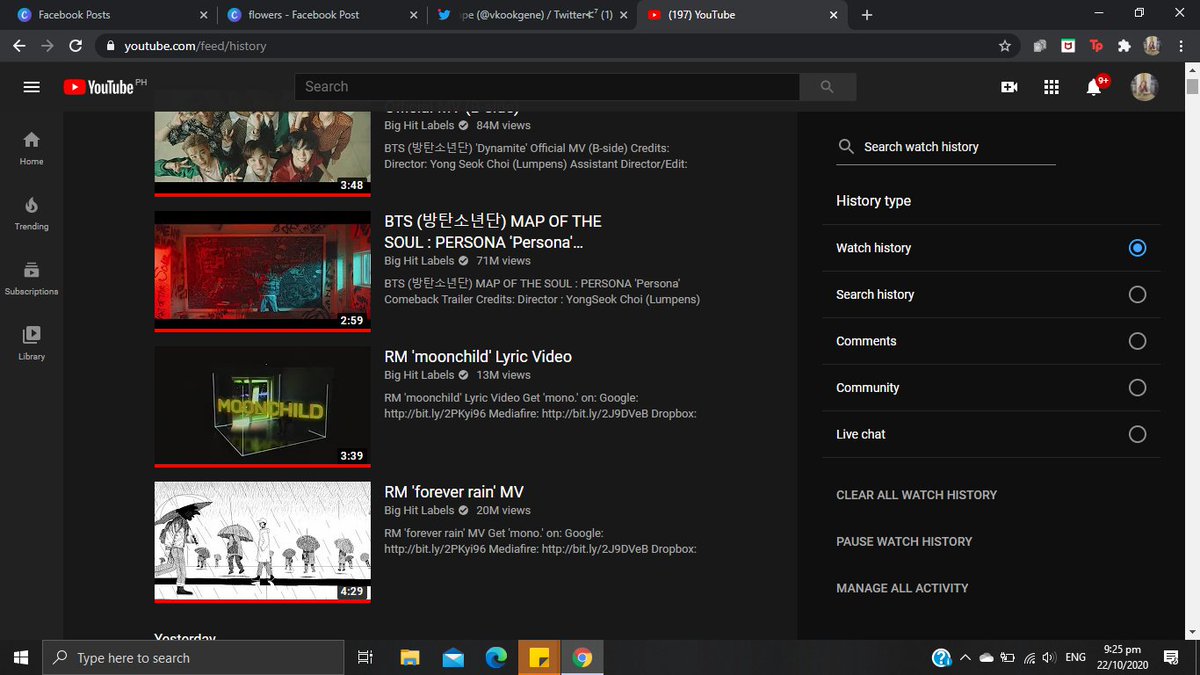
Task: Click PAUSE WATCH HISTORY
Action: tap(904, 542)
